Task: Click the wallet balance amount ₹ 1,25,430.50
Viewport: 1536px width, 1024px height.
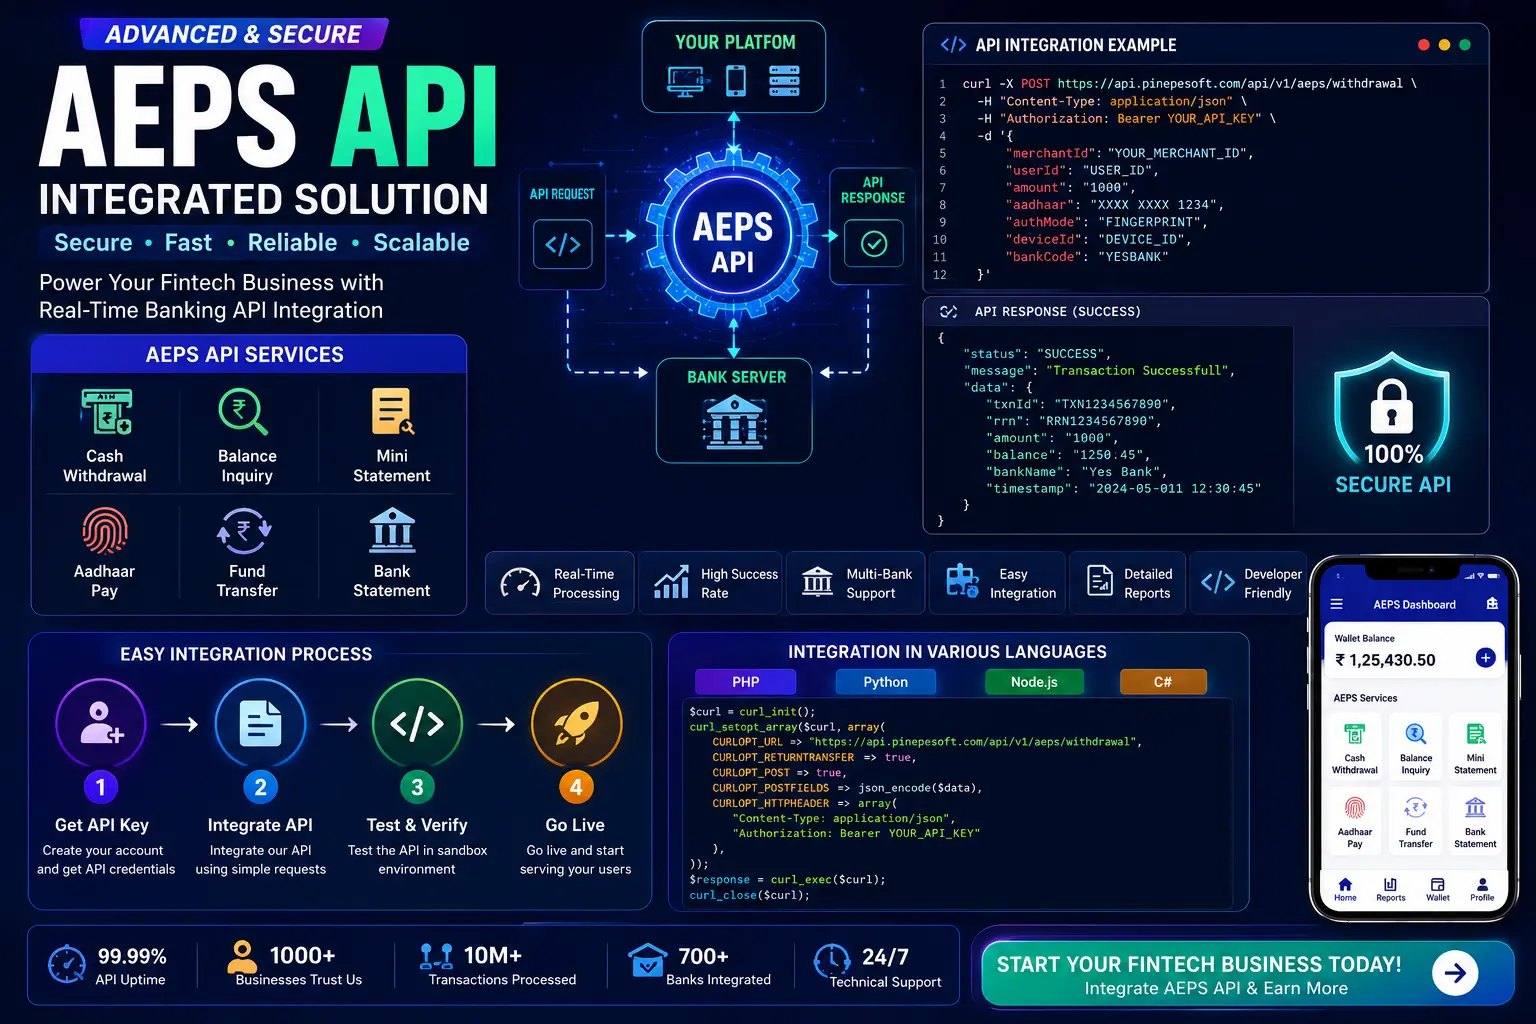Action: pos(1385,660)
